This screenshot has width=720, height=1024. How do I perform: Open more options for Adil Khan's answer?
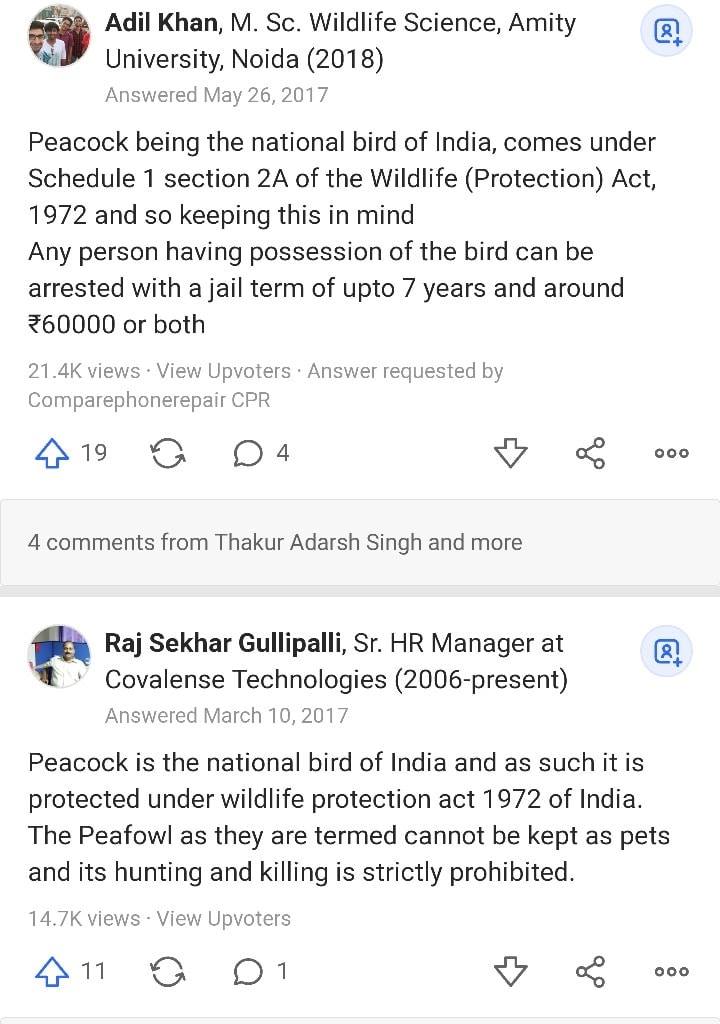click(x=672, y=453)
